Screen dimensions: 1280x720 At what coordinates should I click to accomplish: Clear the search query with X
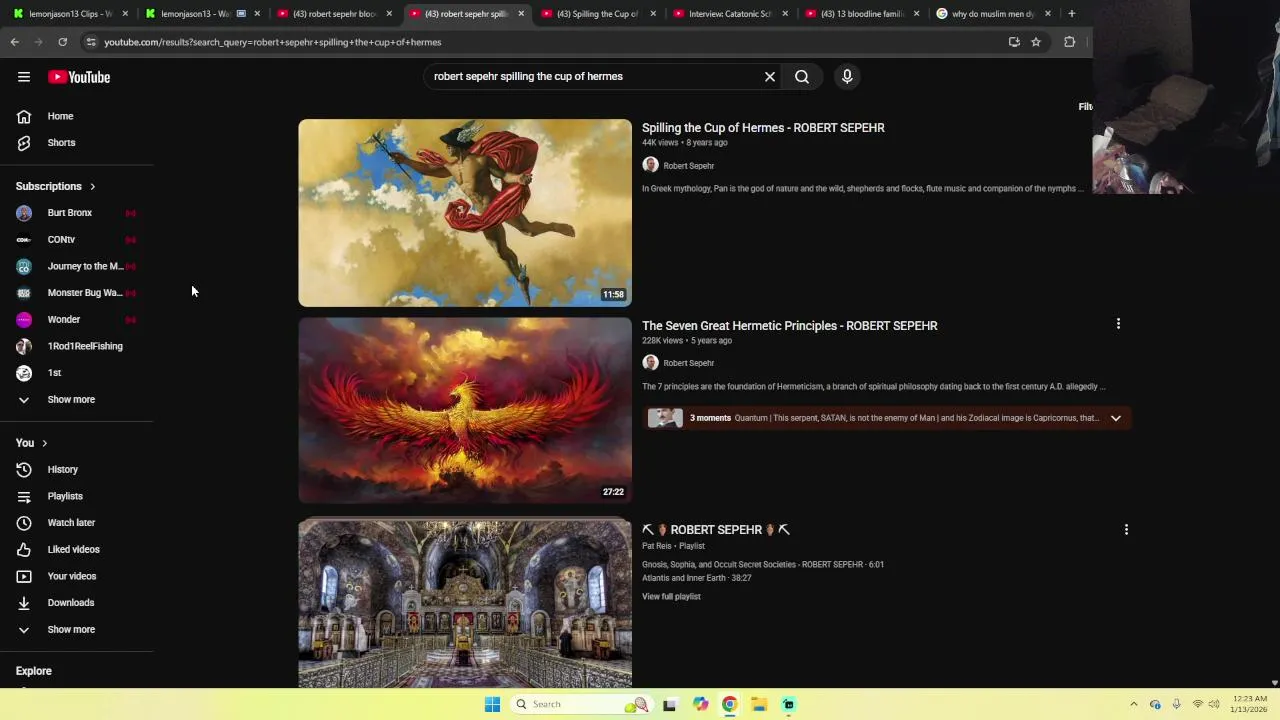click(770, 77)
